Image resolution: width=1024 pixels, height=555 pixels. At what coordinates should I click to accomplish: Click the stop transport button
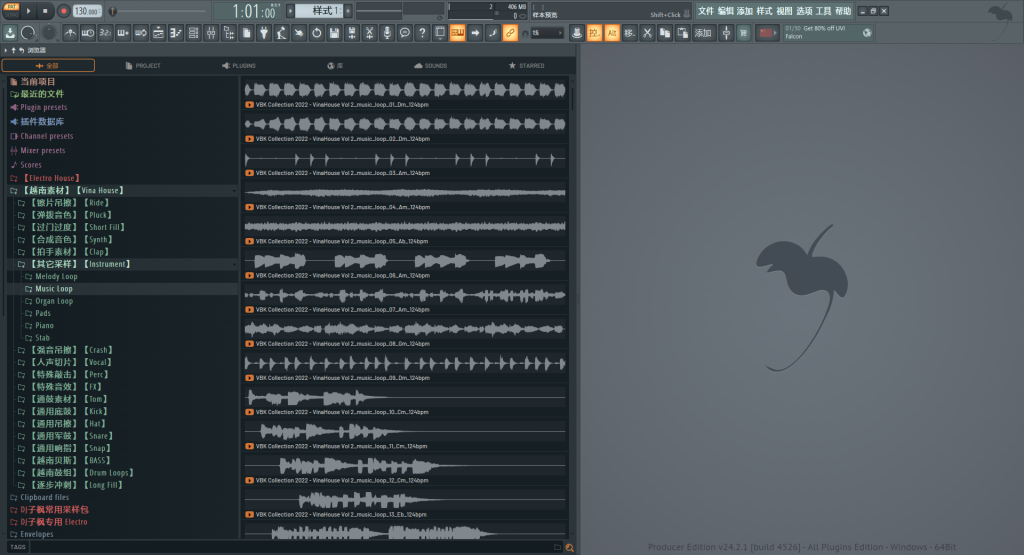[45, 11]
